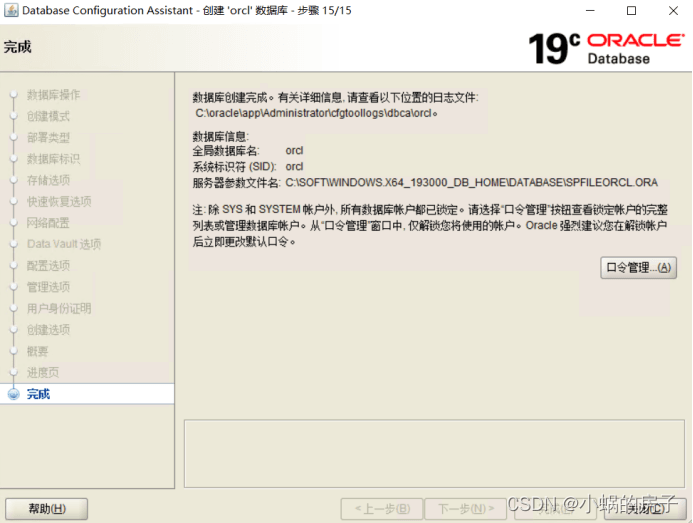
Task: Select the 用户身份证明 step in sidebar
Action: (x=59, y=308)
